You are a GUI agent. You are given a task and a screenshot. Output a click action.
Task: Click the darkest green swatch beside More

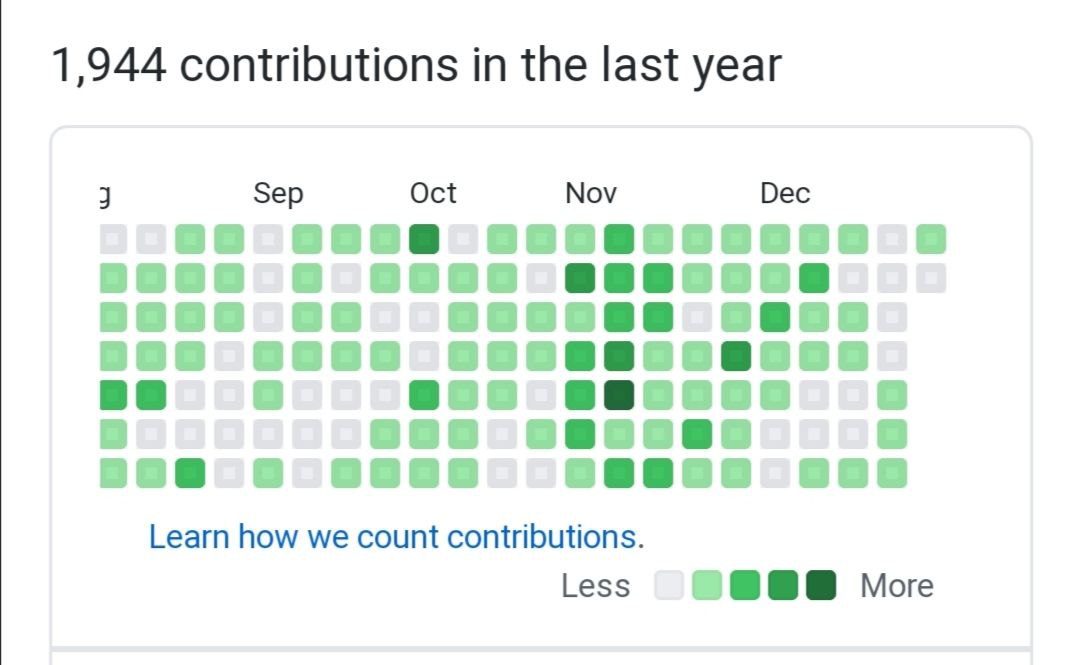(821, 586)
